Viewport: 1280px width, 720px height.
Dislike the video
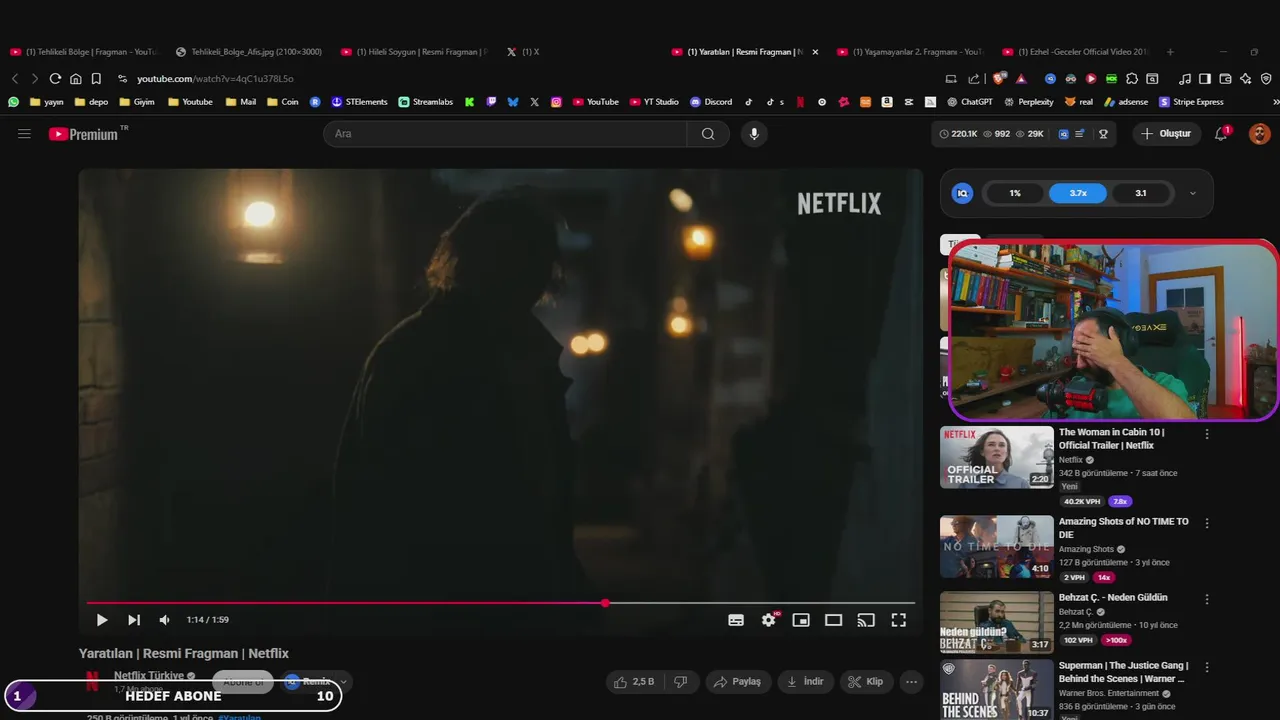681,682
